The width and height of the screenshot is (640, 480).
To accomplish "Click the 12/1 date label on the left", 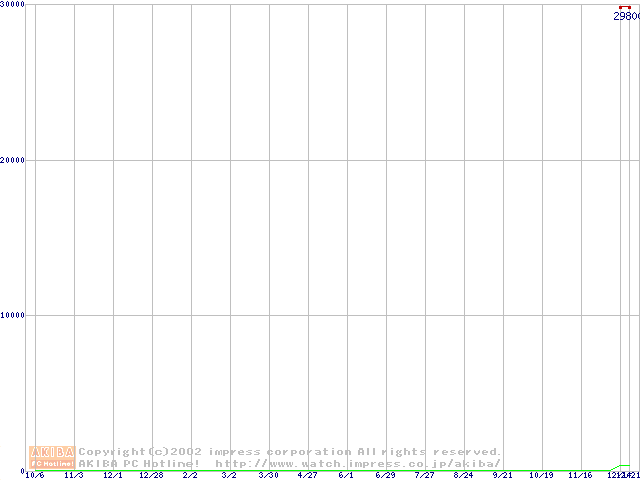I will [113, 475].
